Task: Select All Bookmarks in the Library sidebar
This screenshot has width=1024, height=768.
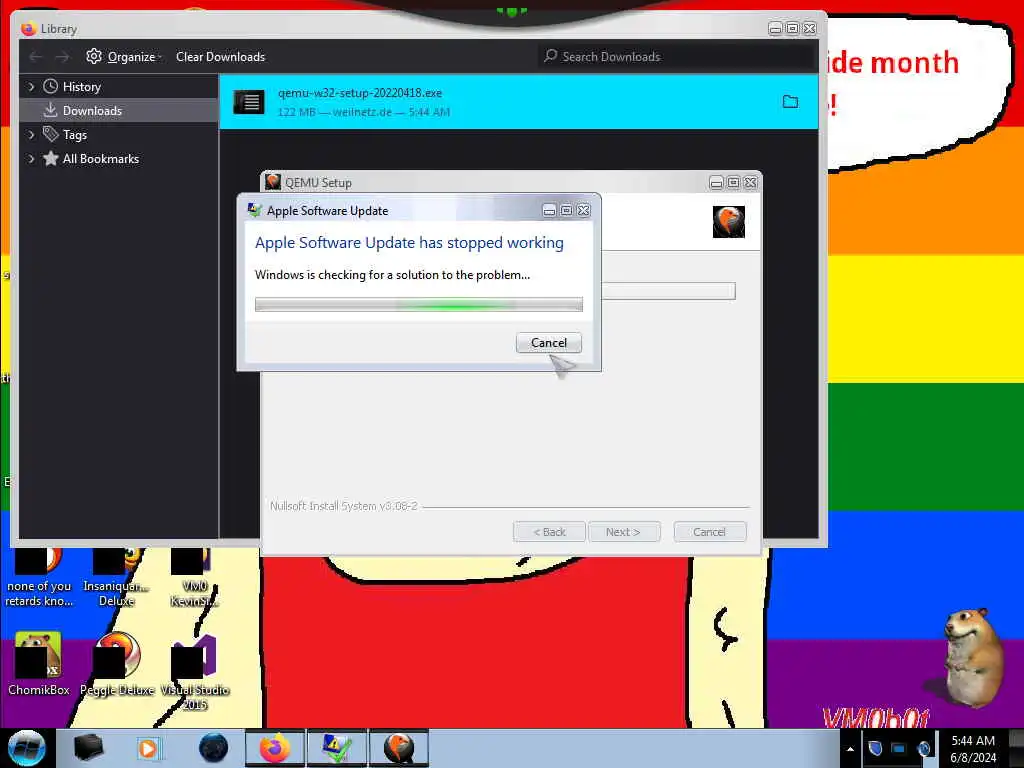Action: click(x=101, y=159)
